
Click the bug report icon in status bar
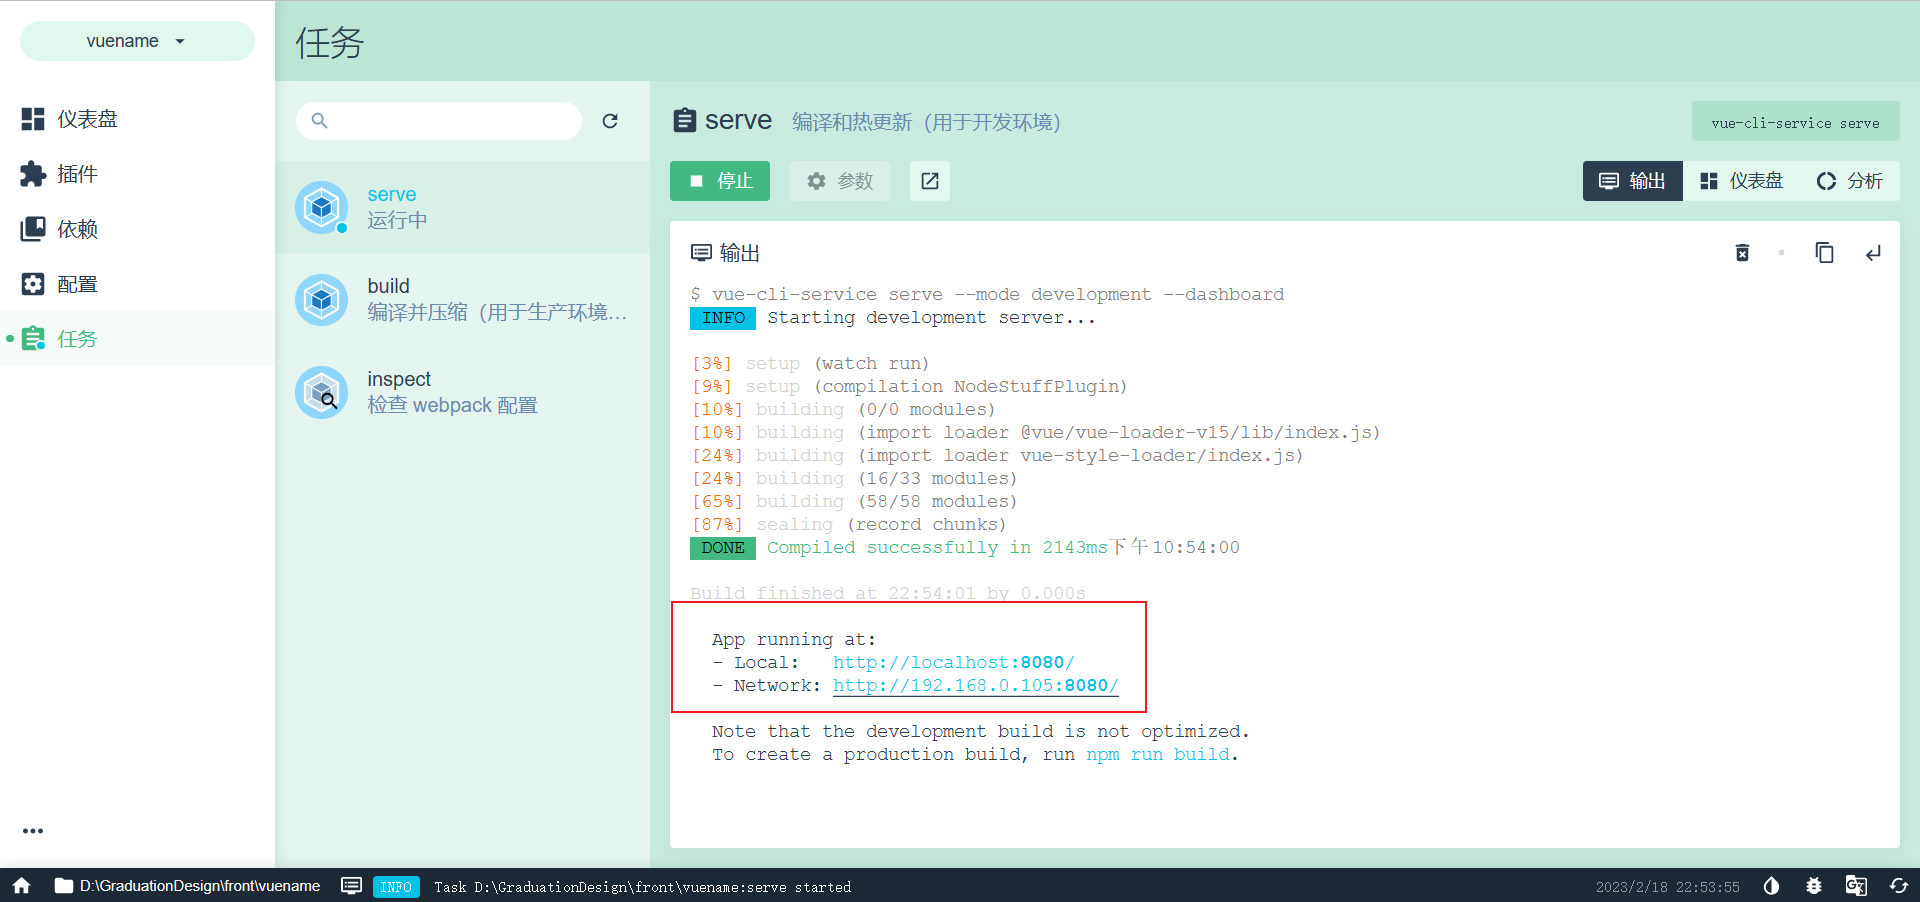pyautogui.click(x=1813, y=886)
